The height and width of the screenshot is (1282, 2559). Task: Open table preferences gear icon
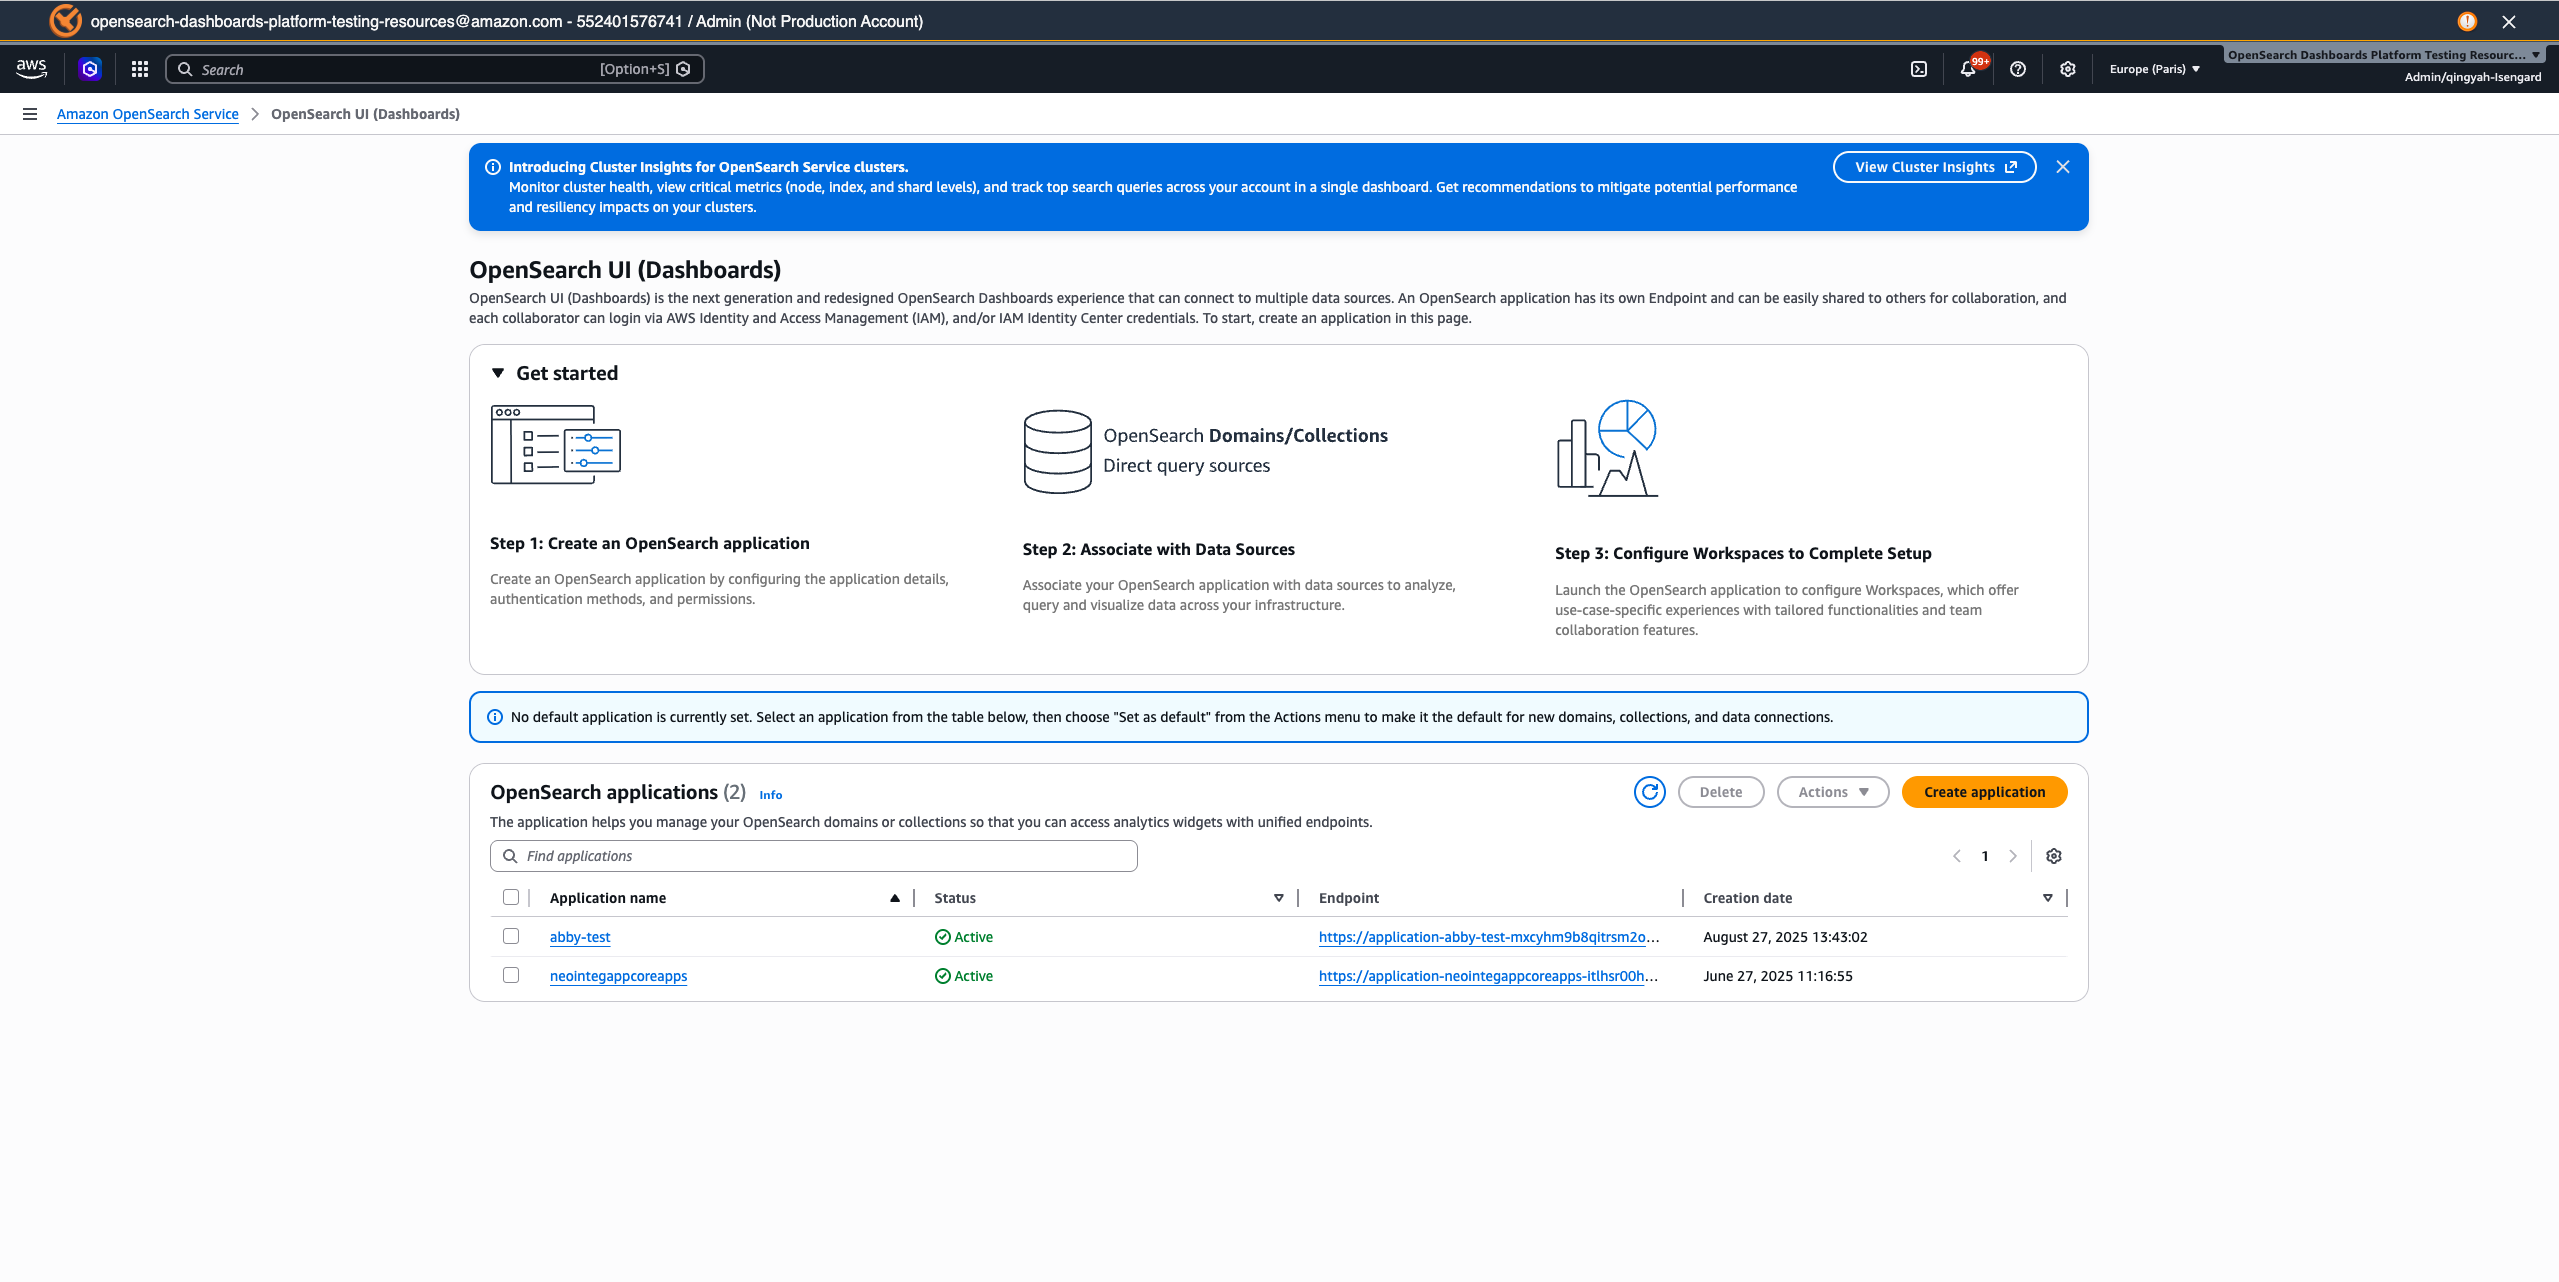2054,856
